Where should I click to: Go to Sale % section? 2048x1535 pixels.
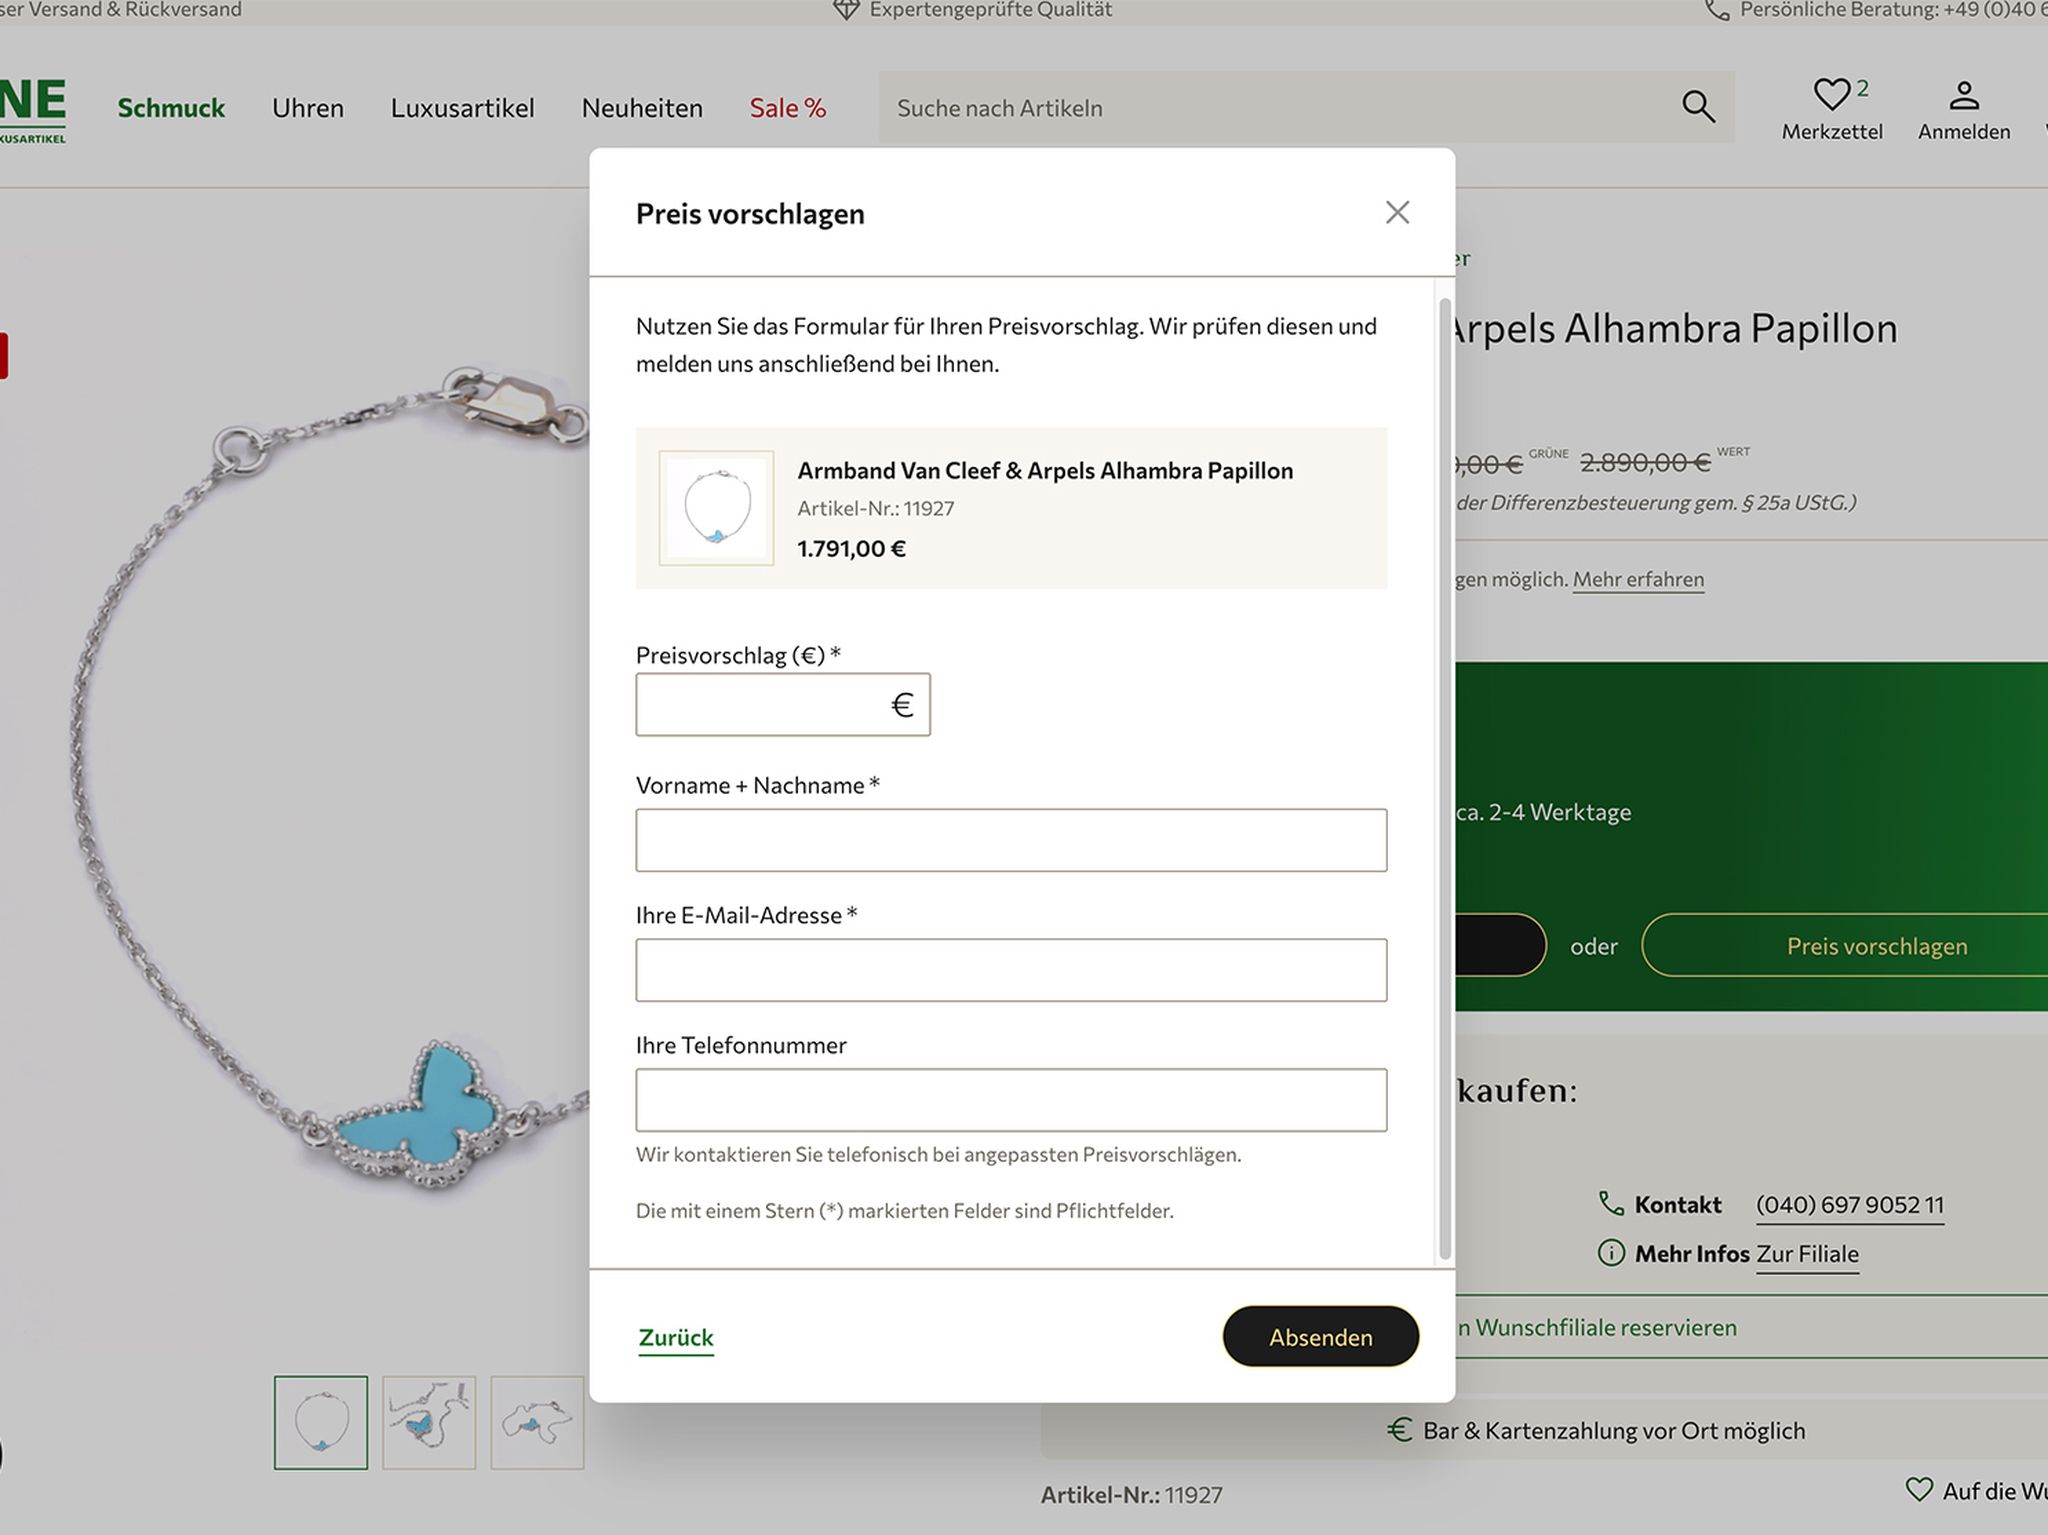(787, 108)
